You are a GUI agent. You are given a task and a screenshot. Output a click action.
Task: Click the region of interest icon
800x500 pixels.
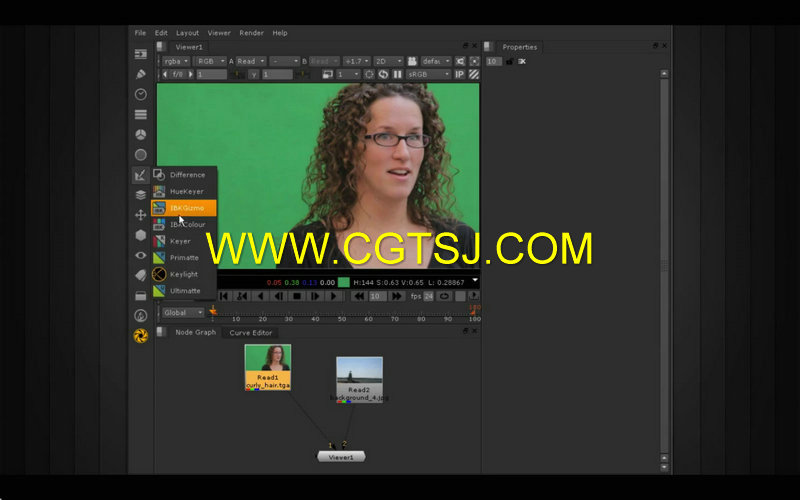coord(369,74)
